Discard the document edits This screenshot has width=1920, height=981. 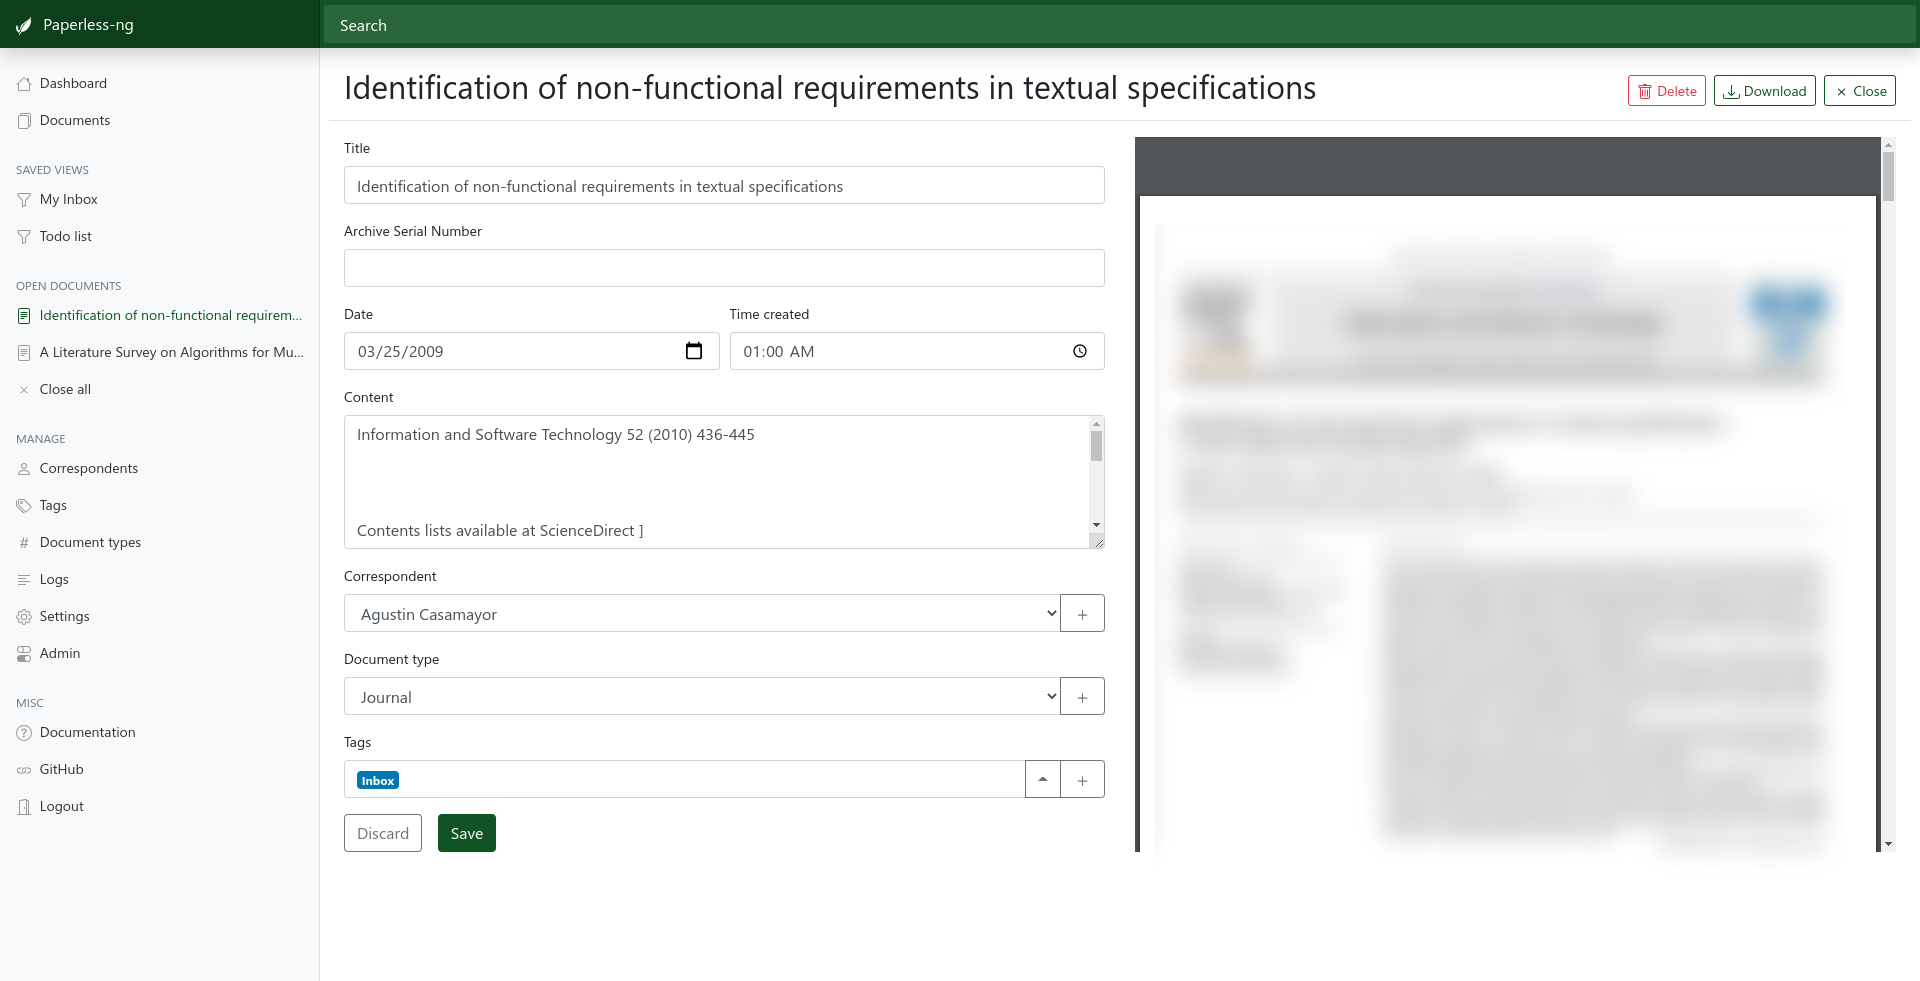coord(383,834)
